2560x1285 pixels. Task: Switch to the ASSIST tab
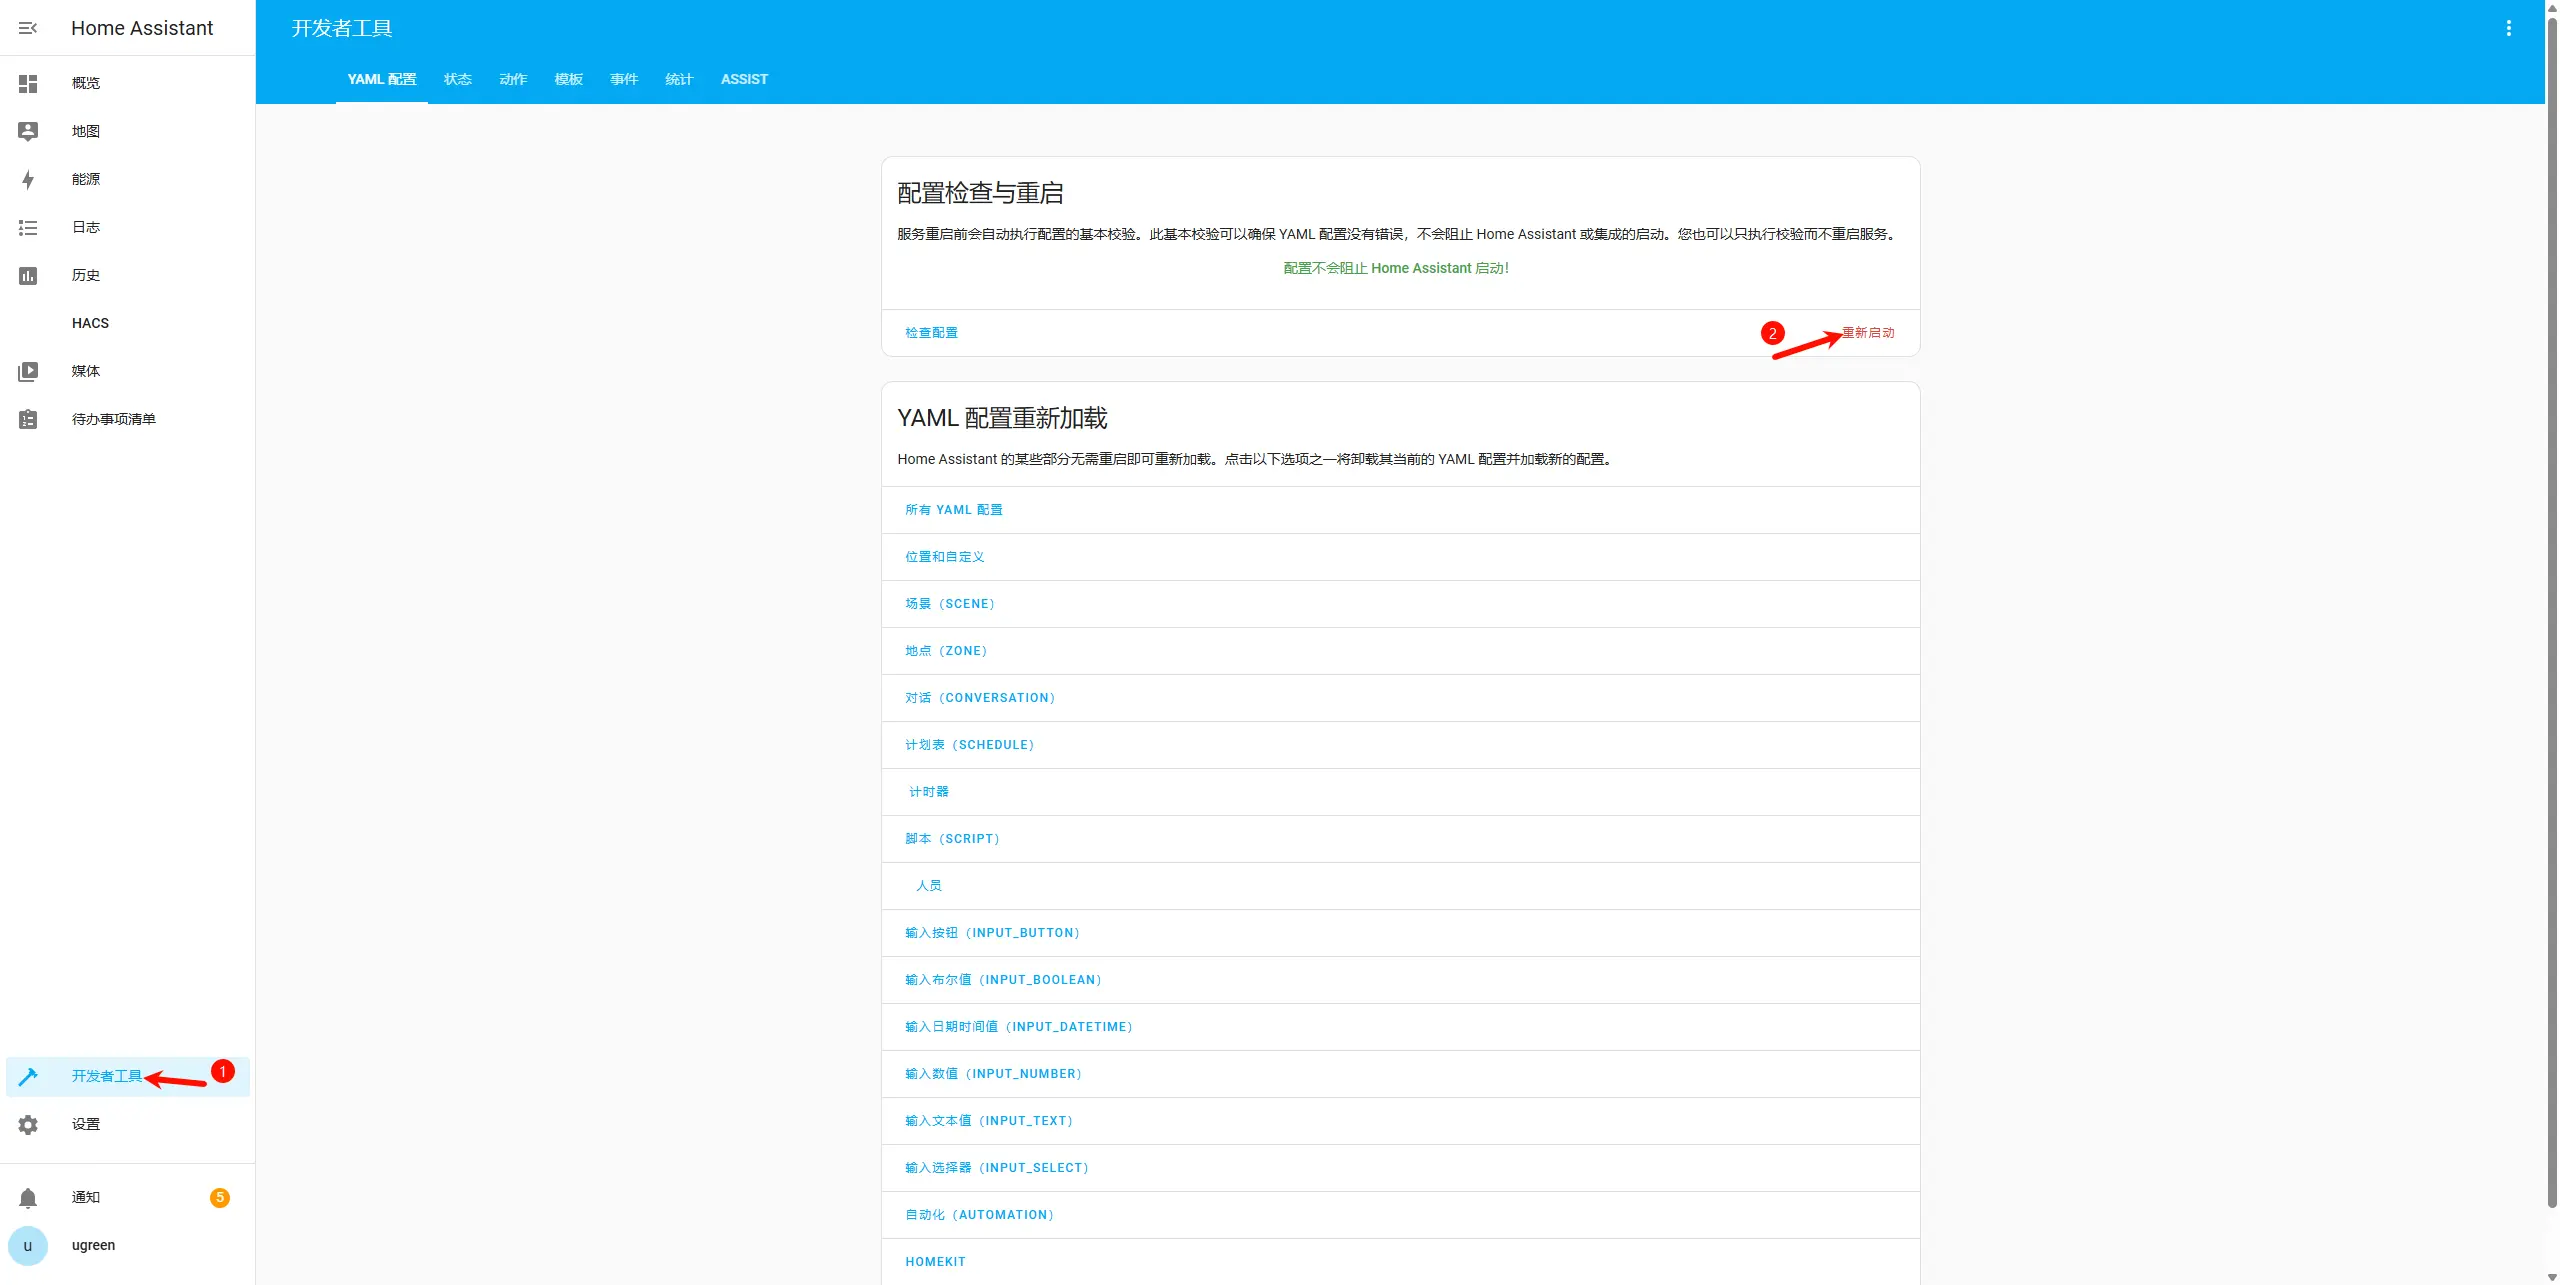744,79
